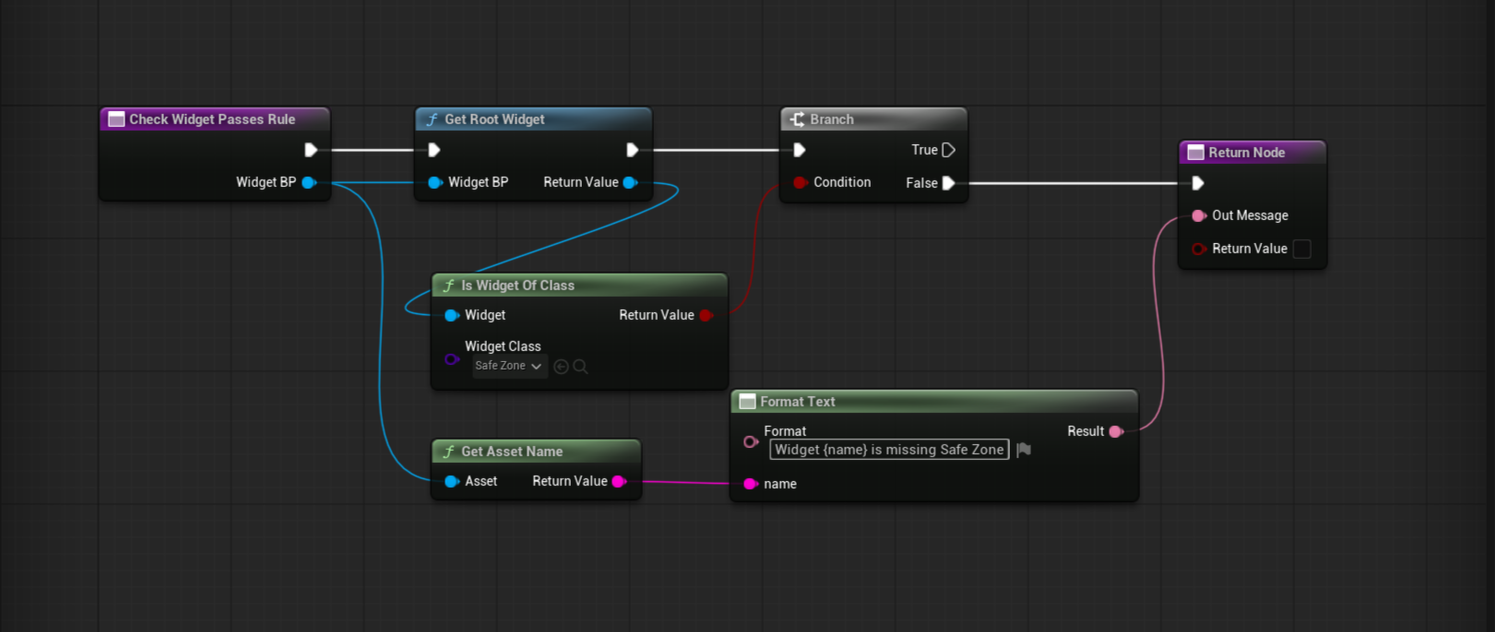Click exec output pin on Get Root Widget
Screen dimensions: 1495x632
632,150
